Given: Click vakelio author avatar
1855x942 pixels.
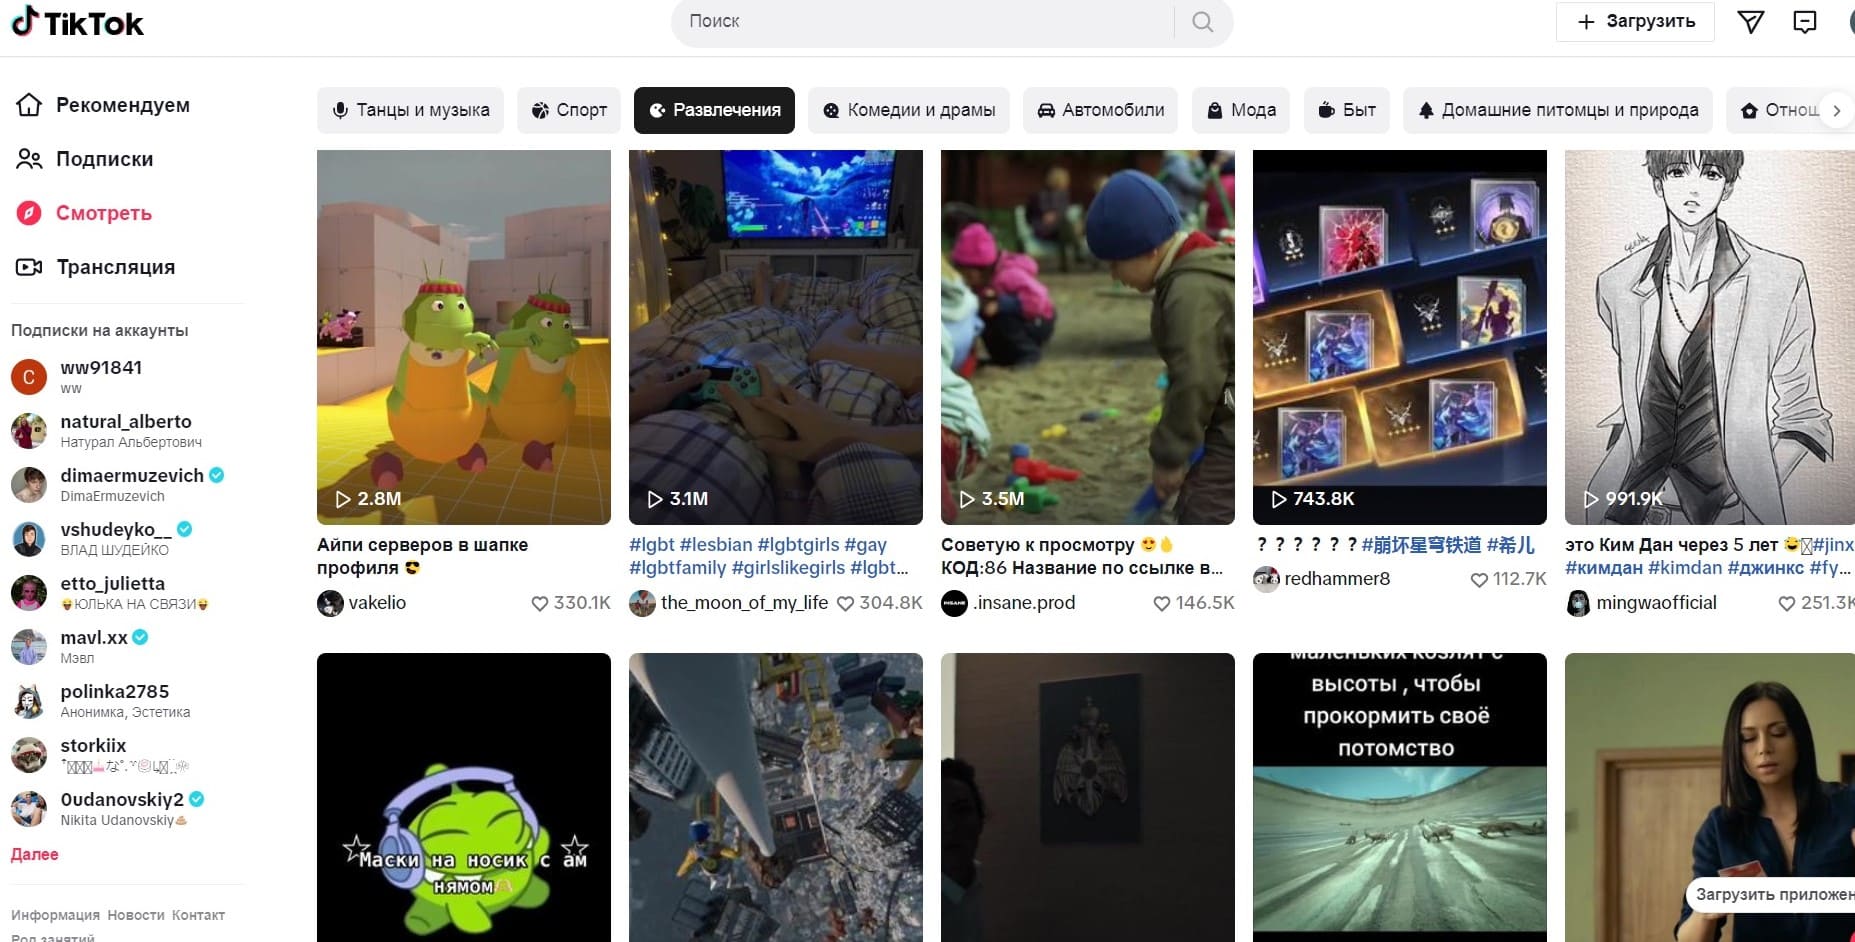Looking at the screenshot, I should (330, 603).
